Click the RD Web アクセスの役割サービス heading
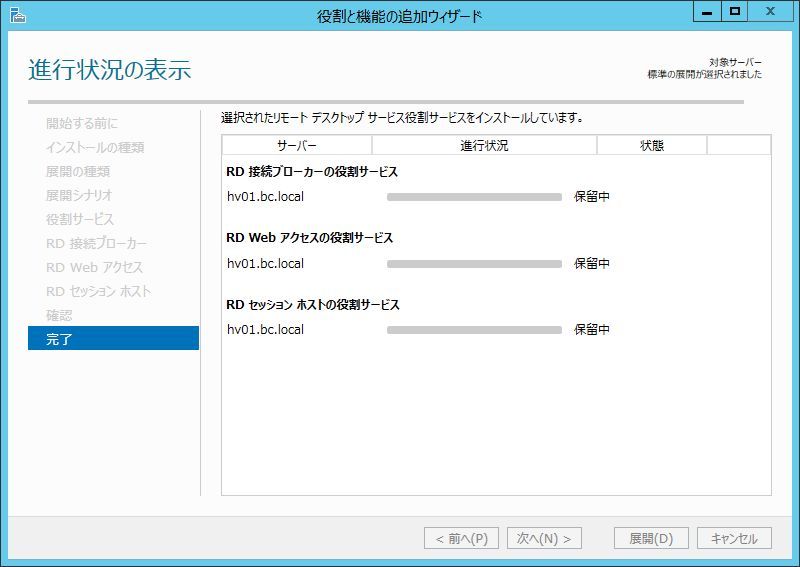Image resolution: width=800 pixels, height=567 pixels. point(310,238)
